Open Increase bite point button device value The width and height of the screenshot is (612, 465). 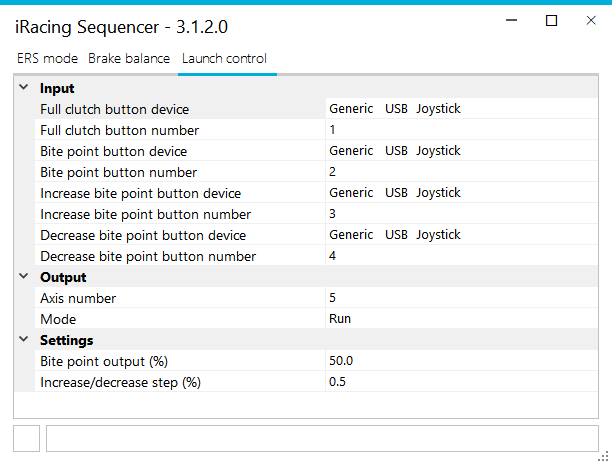click(x=461, y=192)
